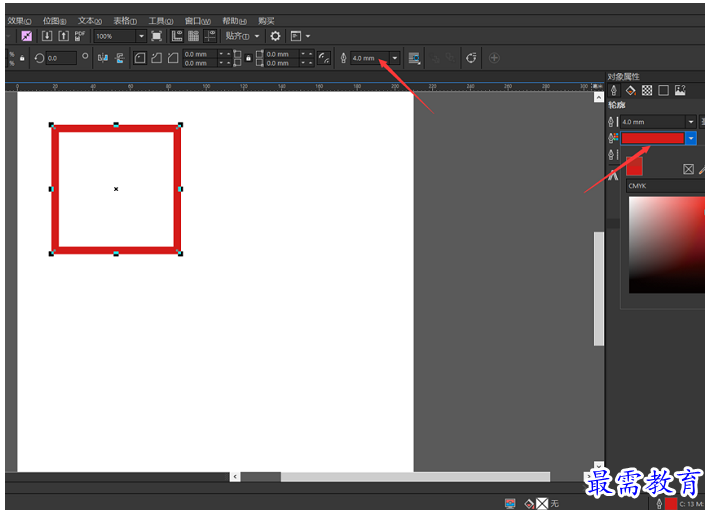Click the no color crossed-box icon
The width and height of the screenshot is (709, 514).
click(688, 169)
